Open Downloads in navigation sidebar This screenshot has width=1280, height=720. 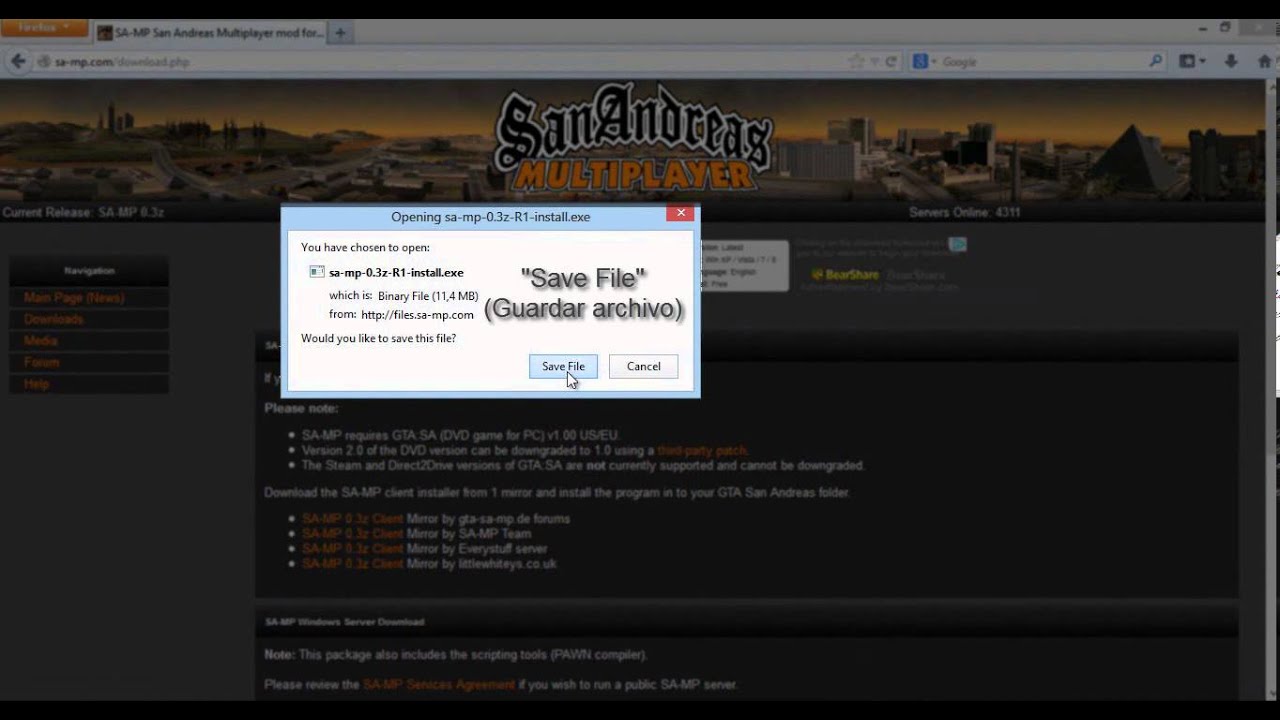click(54, 319)
